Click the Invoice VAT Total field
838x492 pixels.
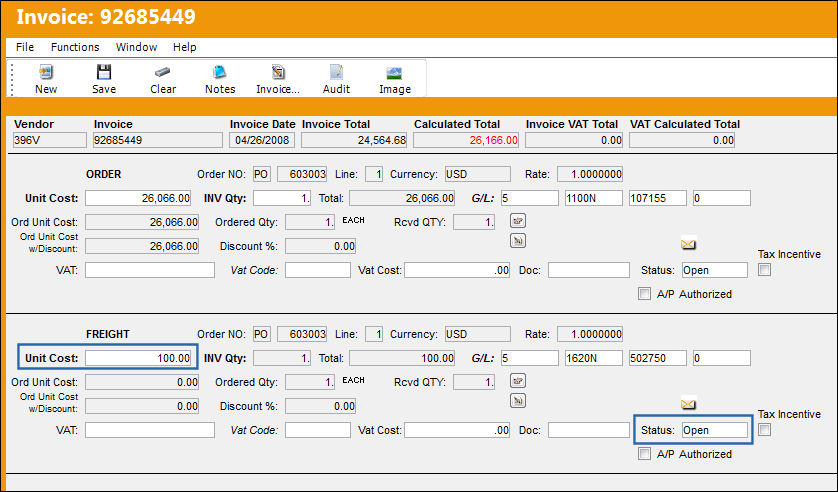(x=574, y=140)
